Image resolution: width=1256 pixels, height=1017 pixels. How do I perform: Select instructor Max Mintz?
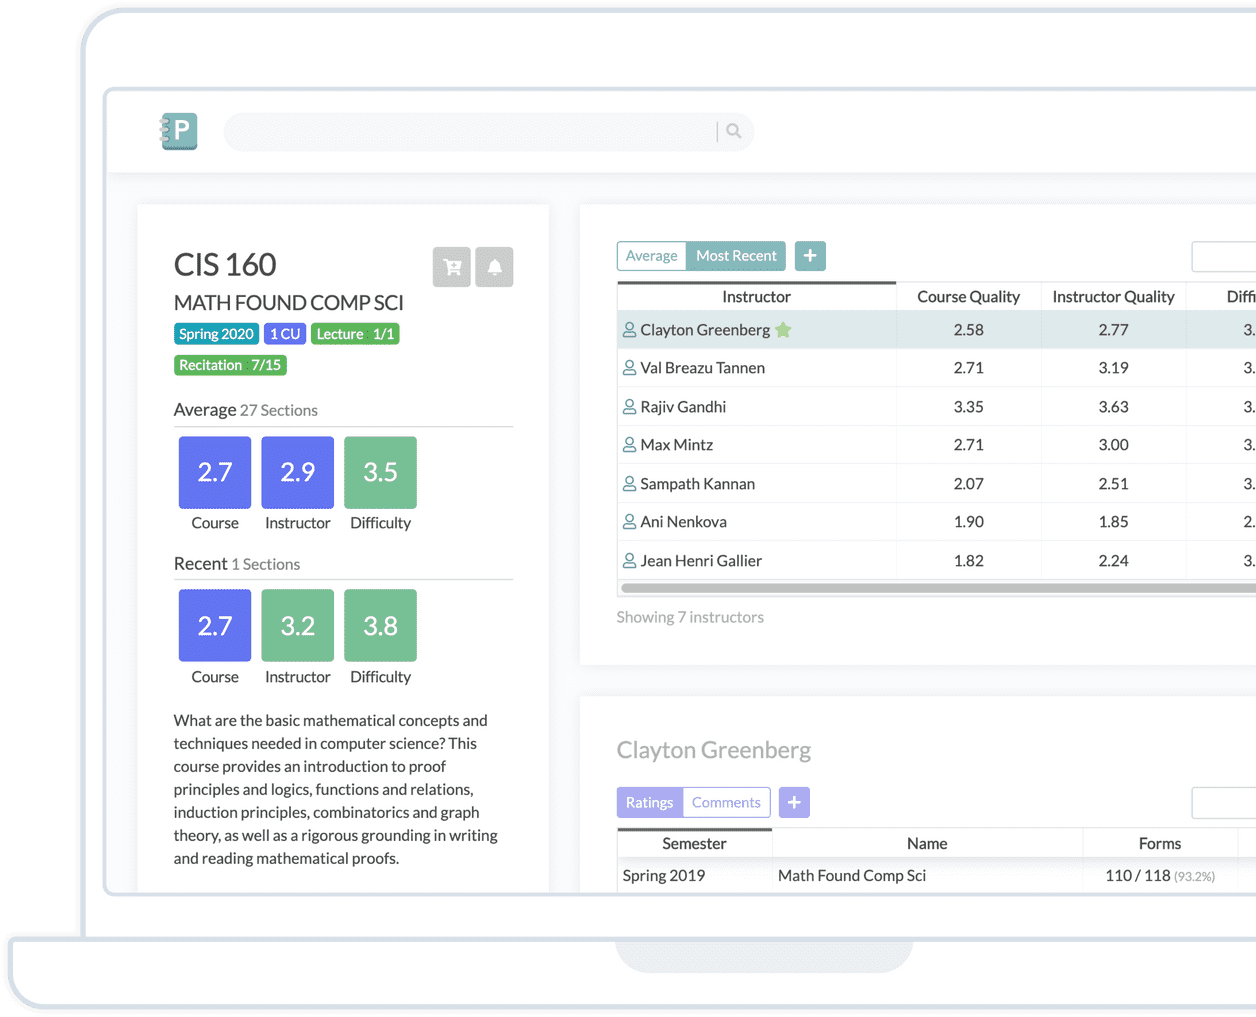(677, 445)
